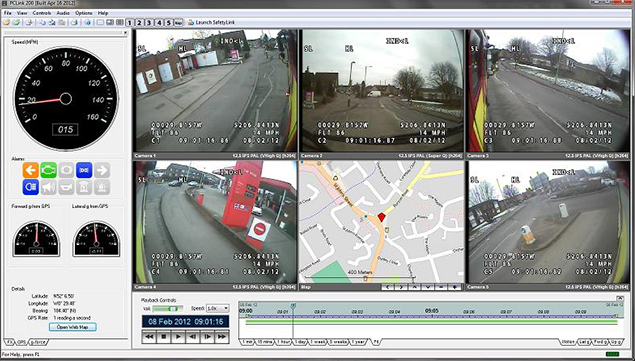Click the green engine alarm icon
Screen dimensions: 635x361
(x=49, y=170)
